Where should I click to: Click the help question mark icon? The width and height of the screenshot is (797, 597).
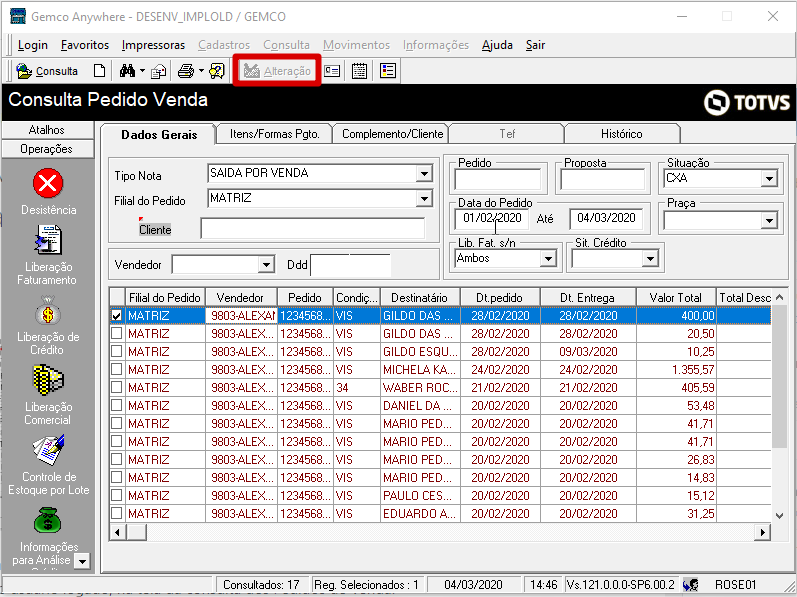(217, 71)
